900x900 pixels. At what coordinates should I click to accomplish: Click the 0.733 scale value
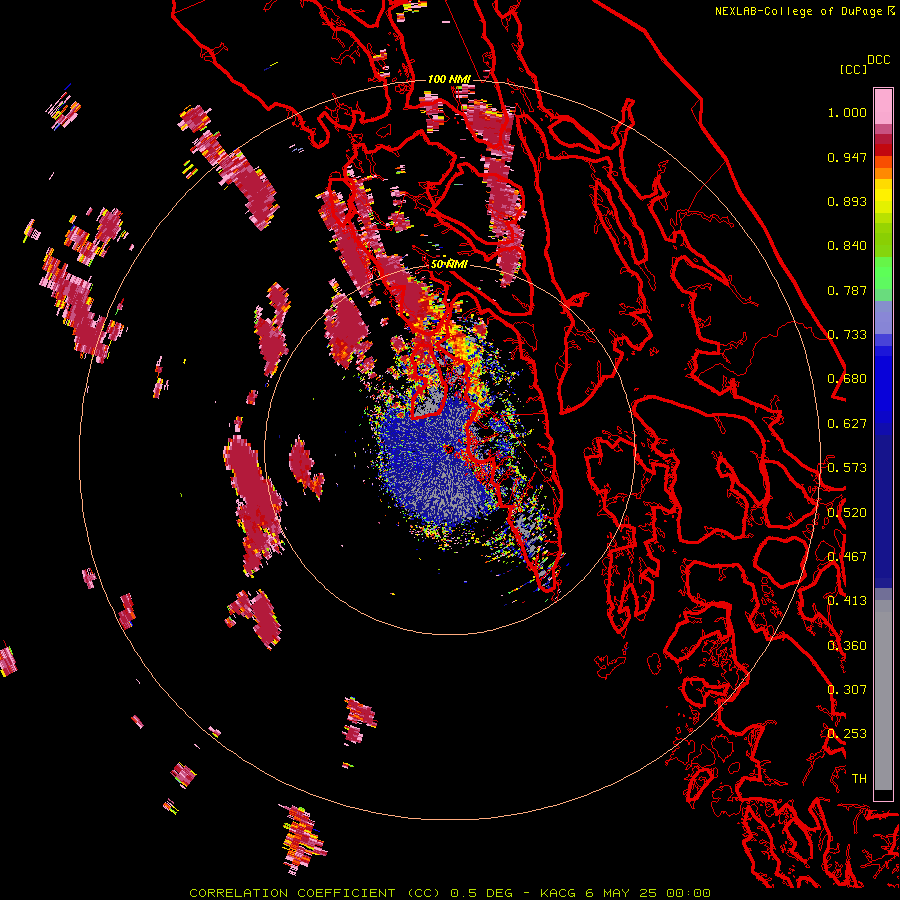(x=847, y=335)
